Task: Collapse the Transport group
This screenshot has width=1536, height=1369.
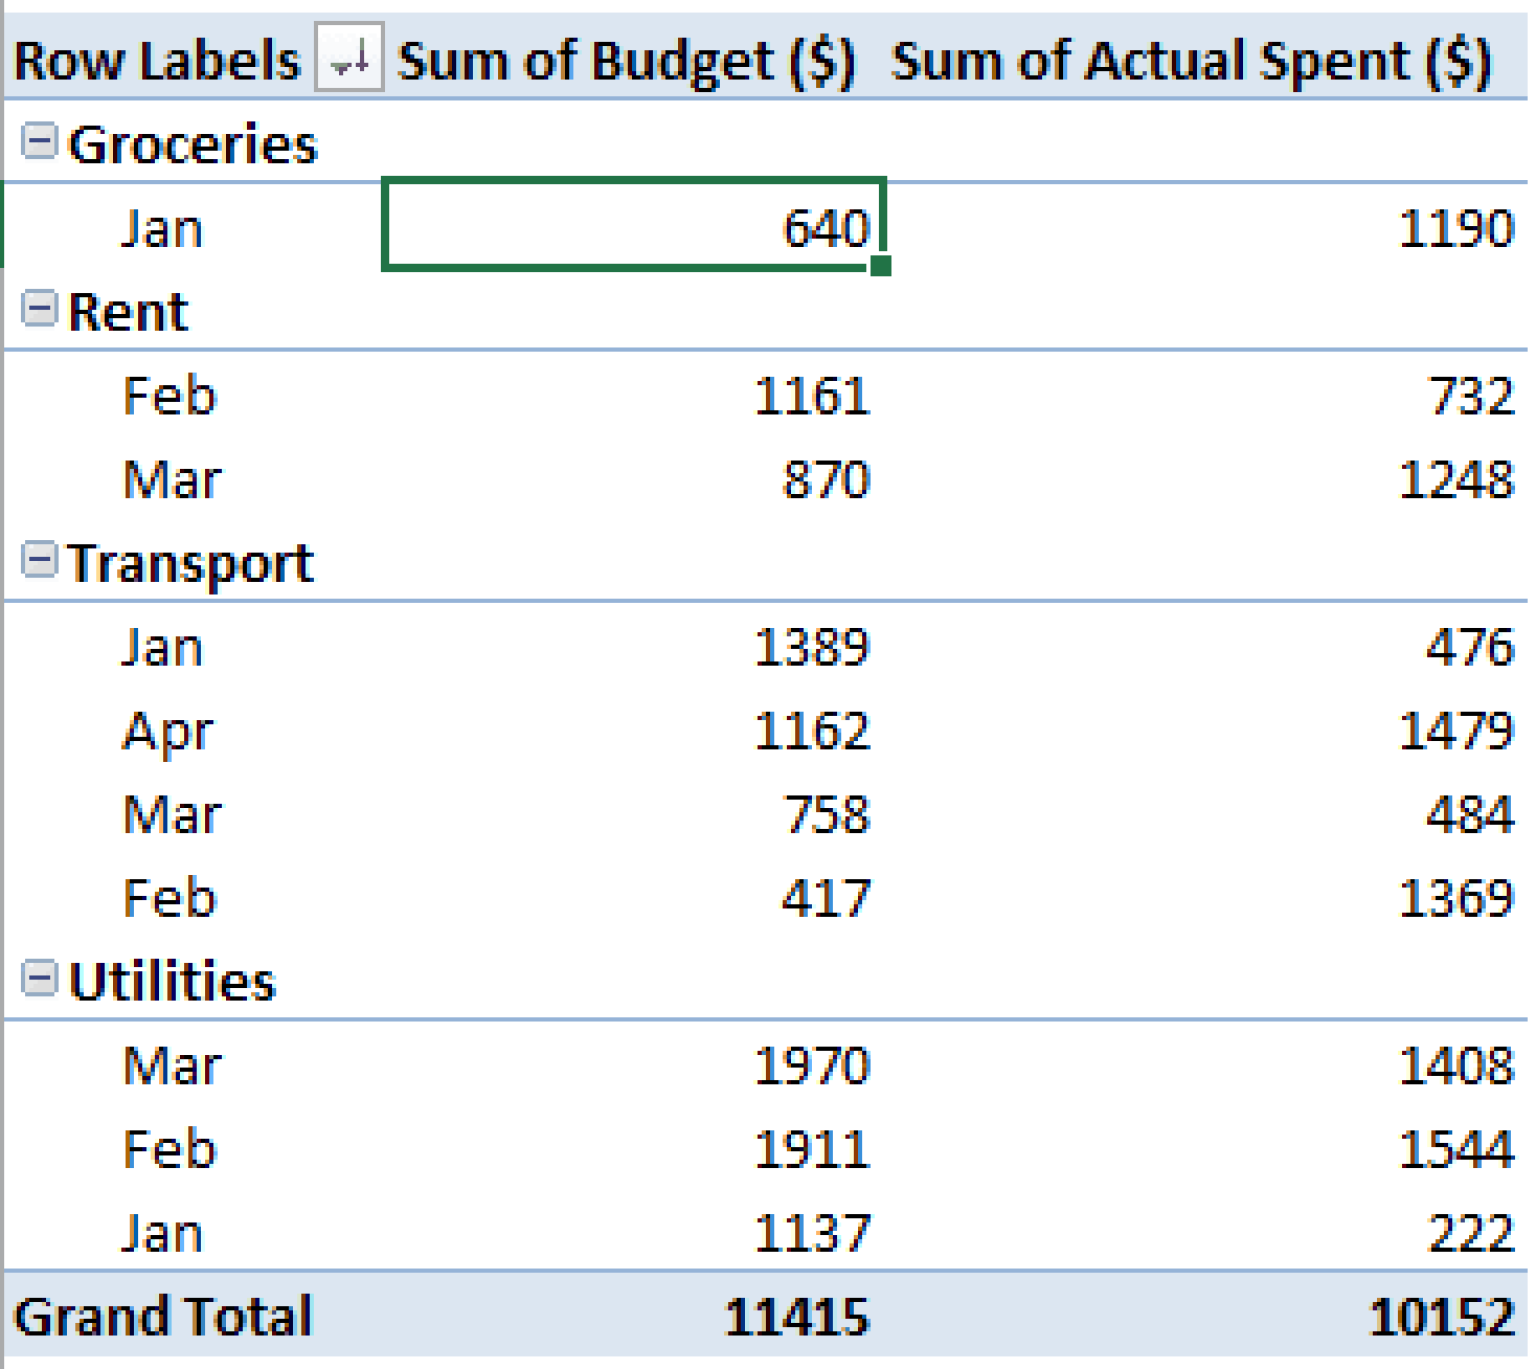Action: pos(39,560)
